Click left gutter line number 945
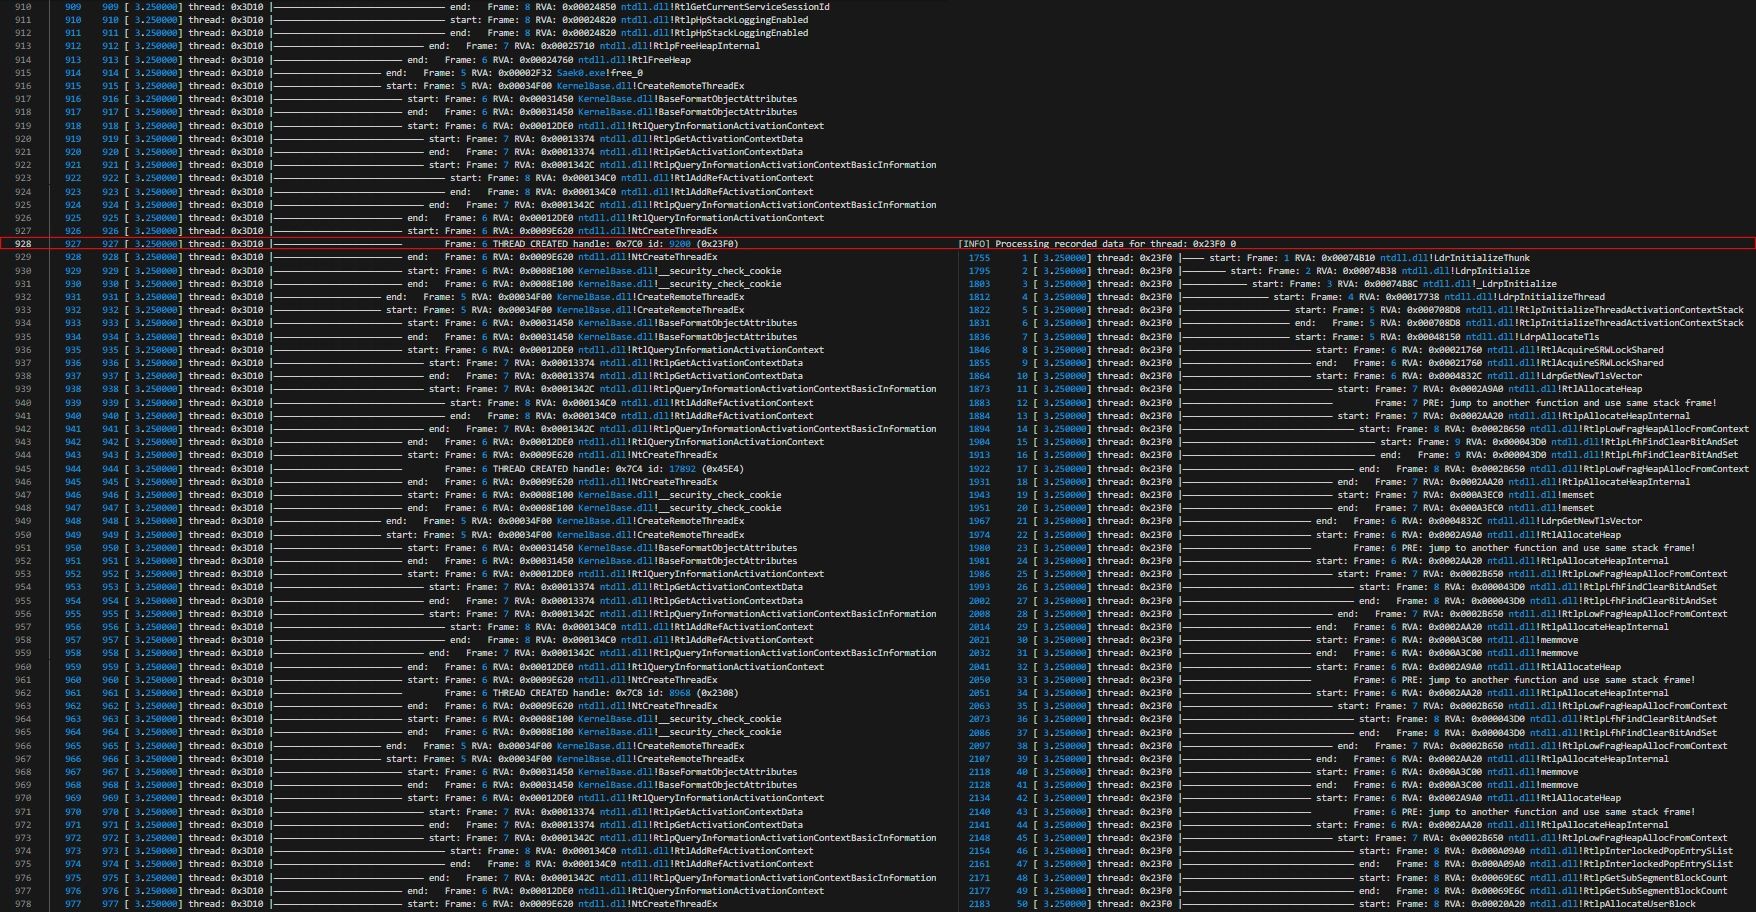The width and height of the screenshot is (1756, 912). [x=21, y=469]
